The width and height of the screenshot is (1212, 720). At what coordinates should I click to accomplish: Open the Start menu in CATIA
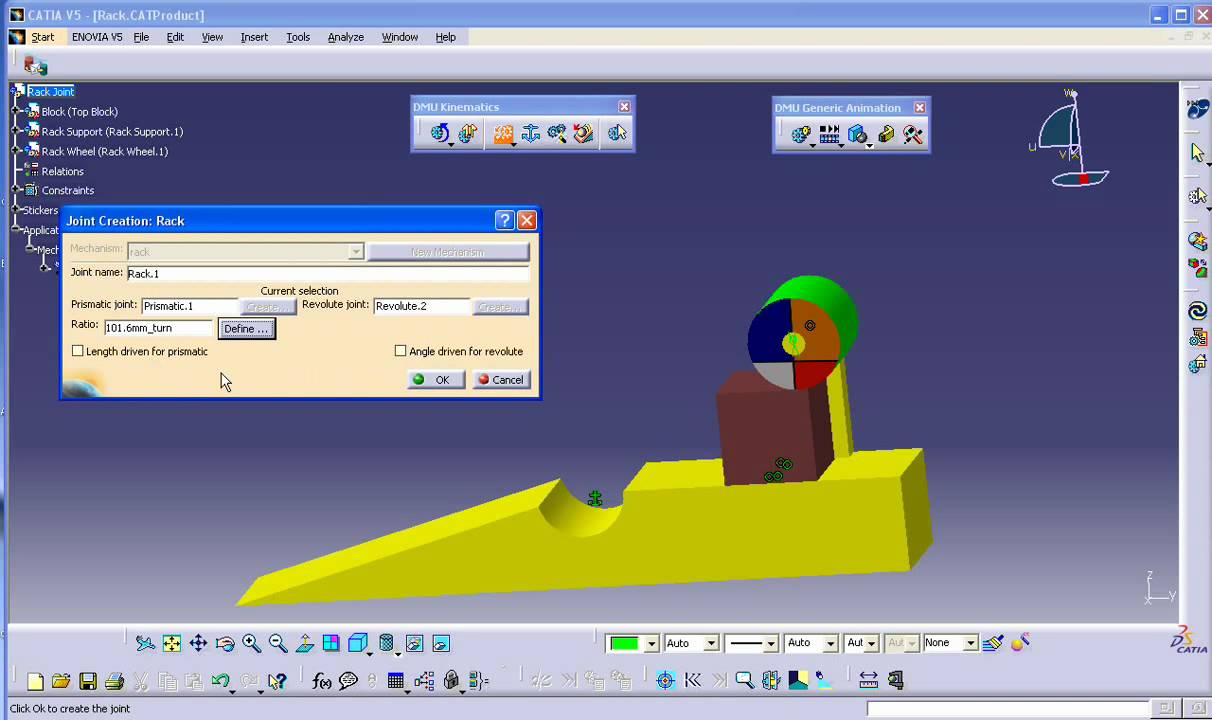(x=43, y=37)
